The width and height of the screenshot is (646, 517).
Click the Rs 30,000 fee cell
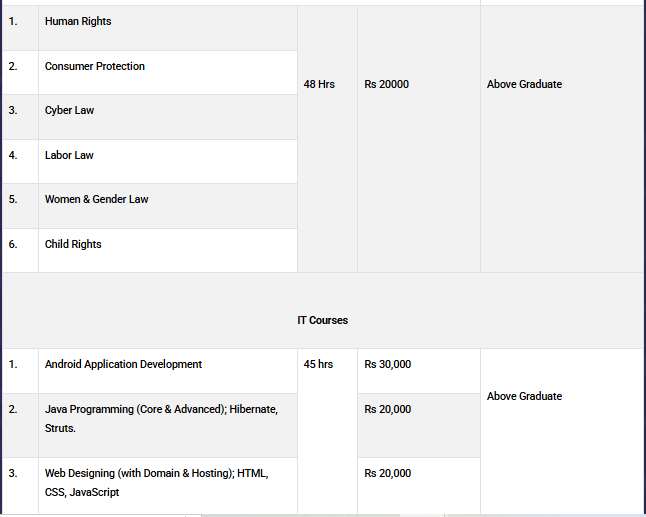[x=388, y=365]
